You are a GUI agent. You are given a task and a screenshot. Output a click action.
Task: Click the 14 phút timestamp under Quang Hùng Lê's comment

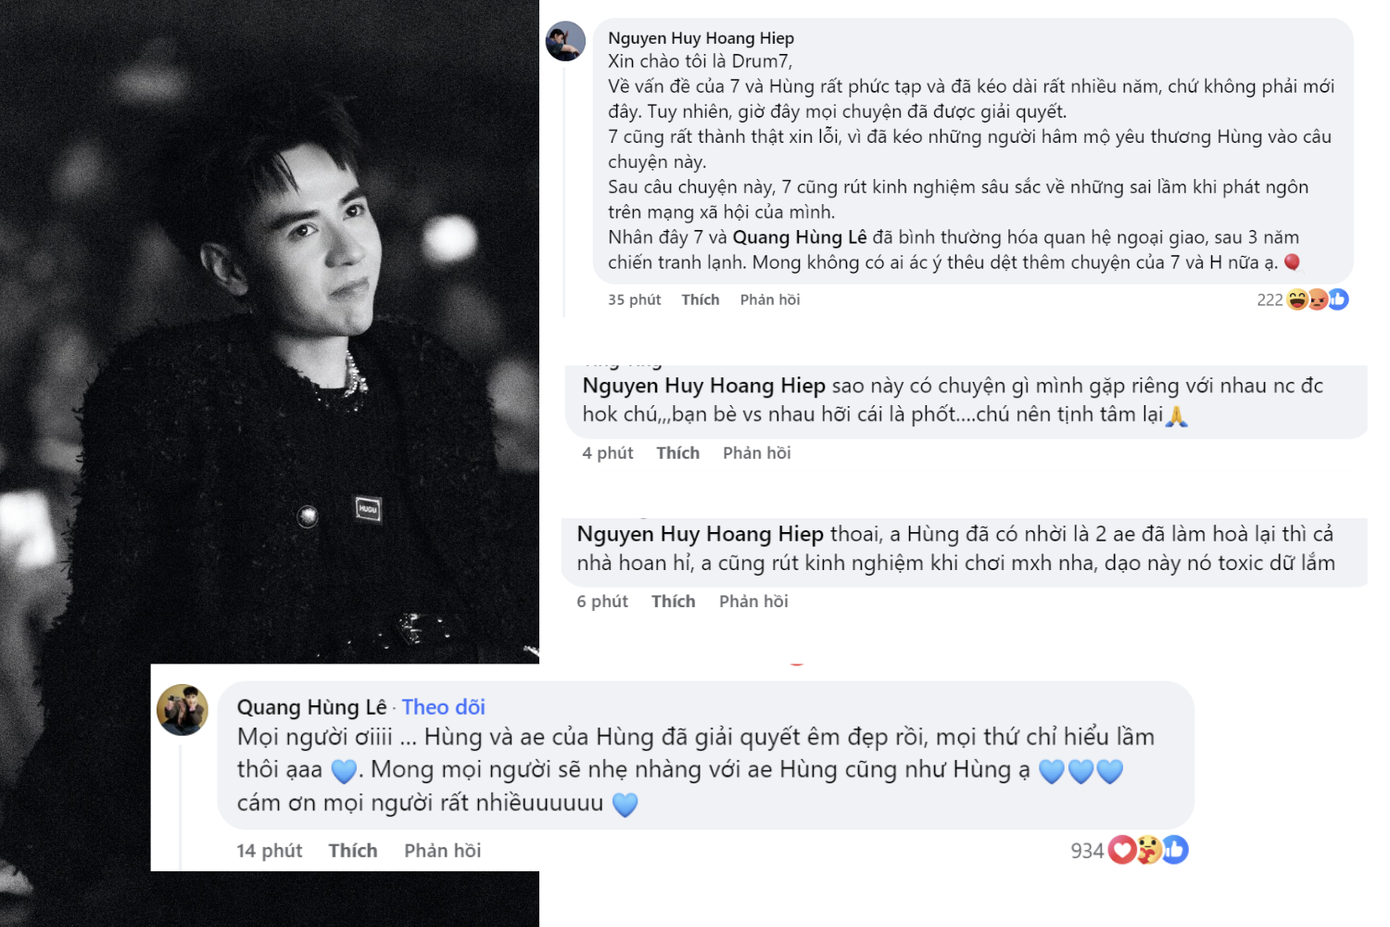(269, 850)
